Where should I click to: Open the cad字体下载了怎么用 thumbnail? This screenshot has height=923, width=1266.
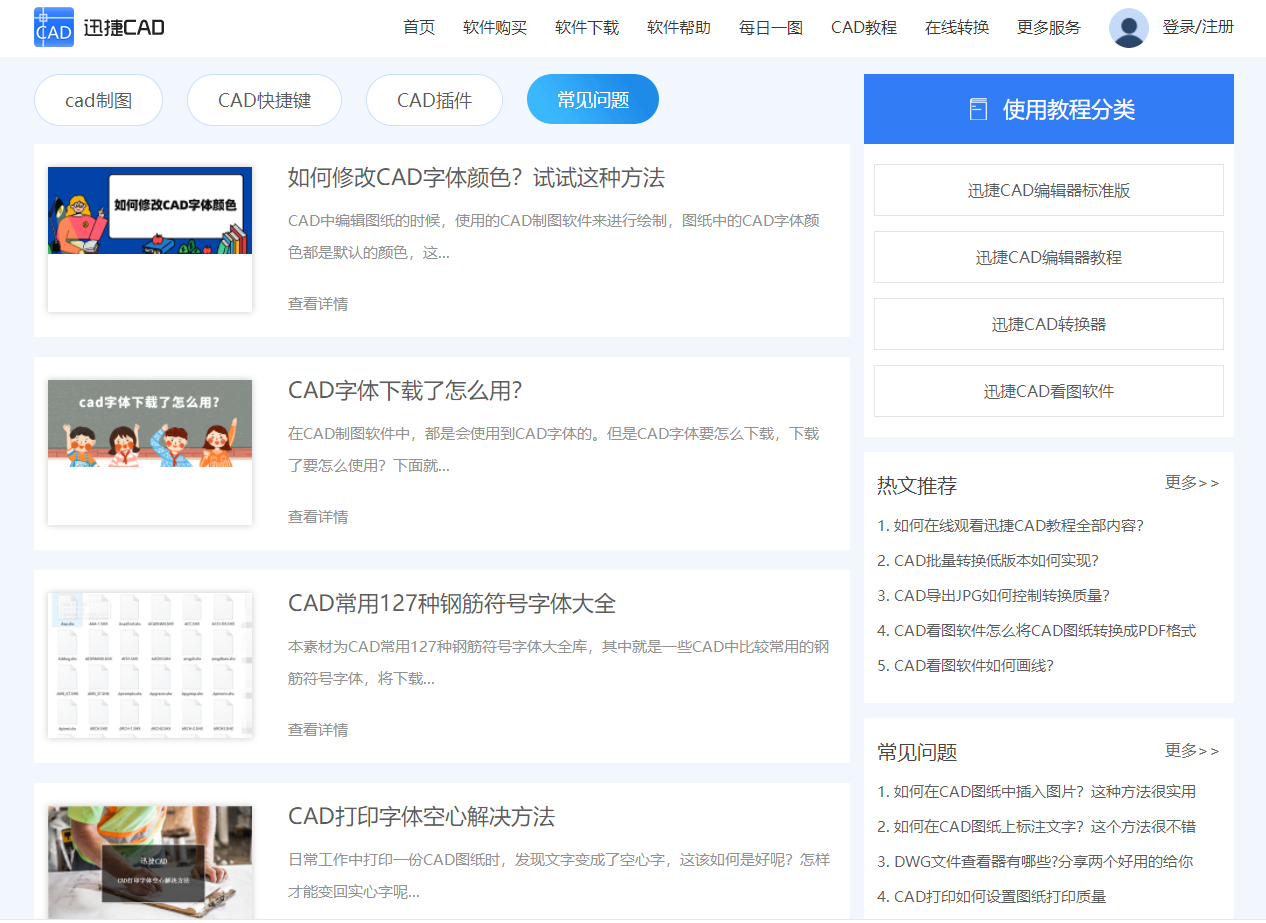(x=150, y=424)
